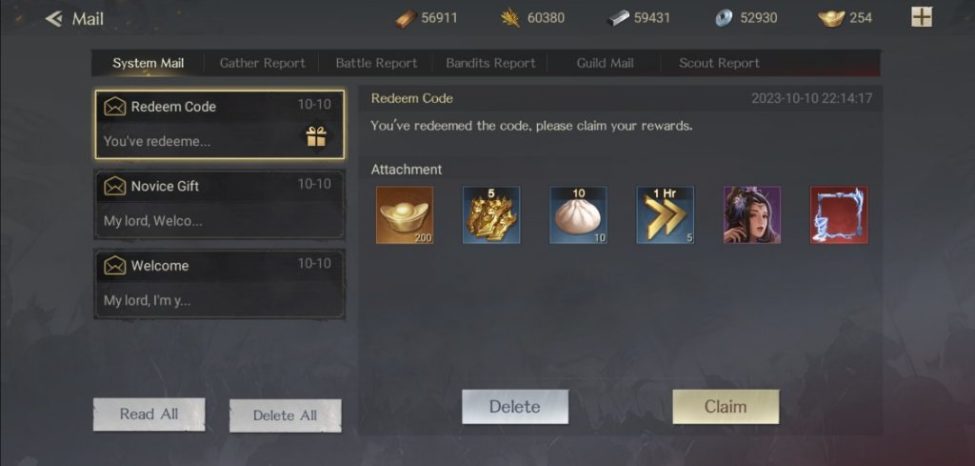Tap the grain resource icon
This screenshot has width=975, height=466.
(x=511, y=19)
